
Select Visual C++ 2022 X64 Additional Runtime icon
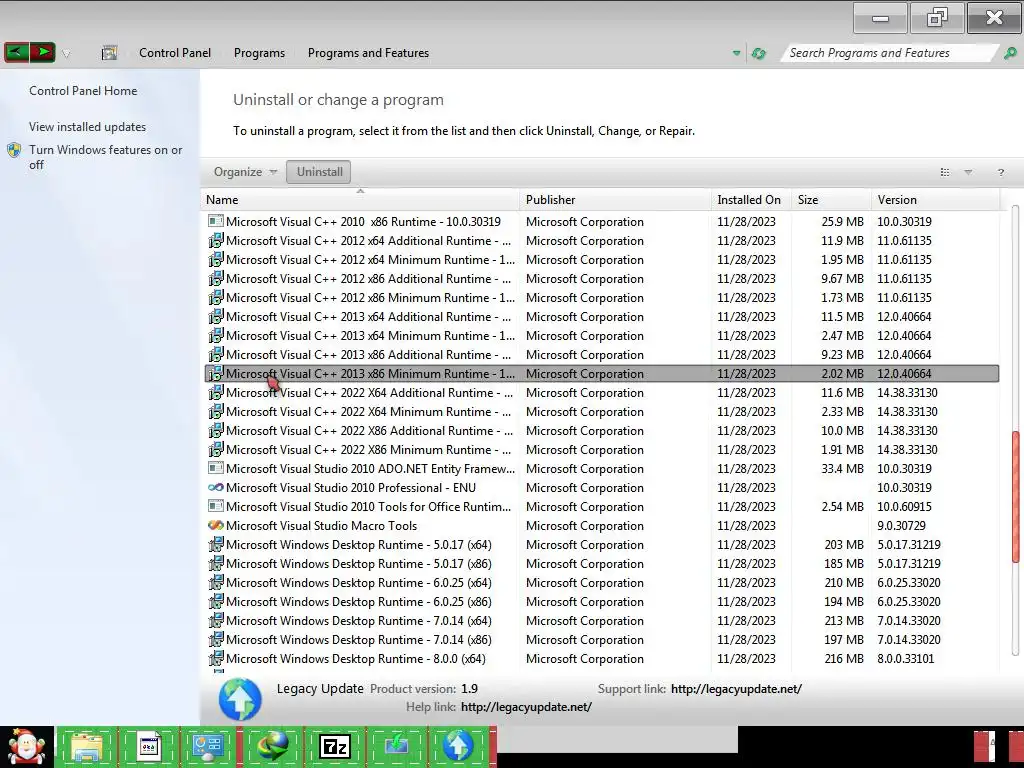(216, 392)
